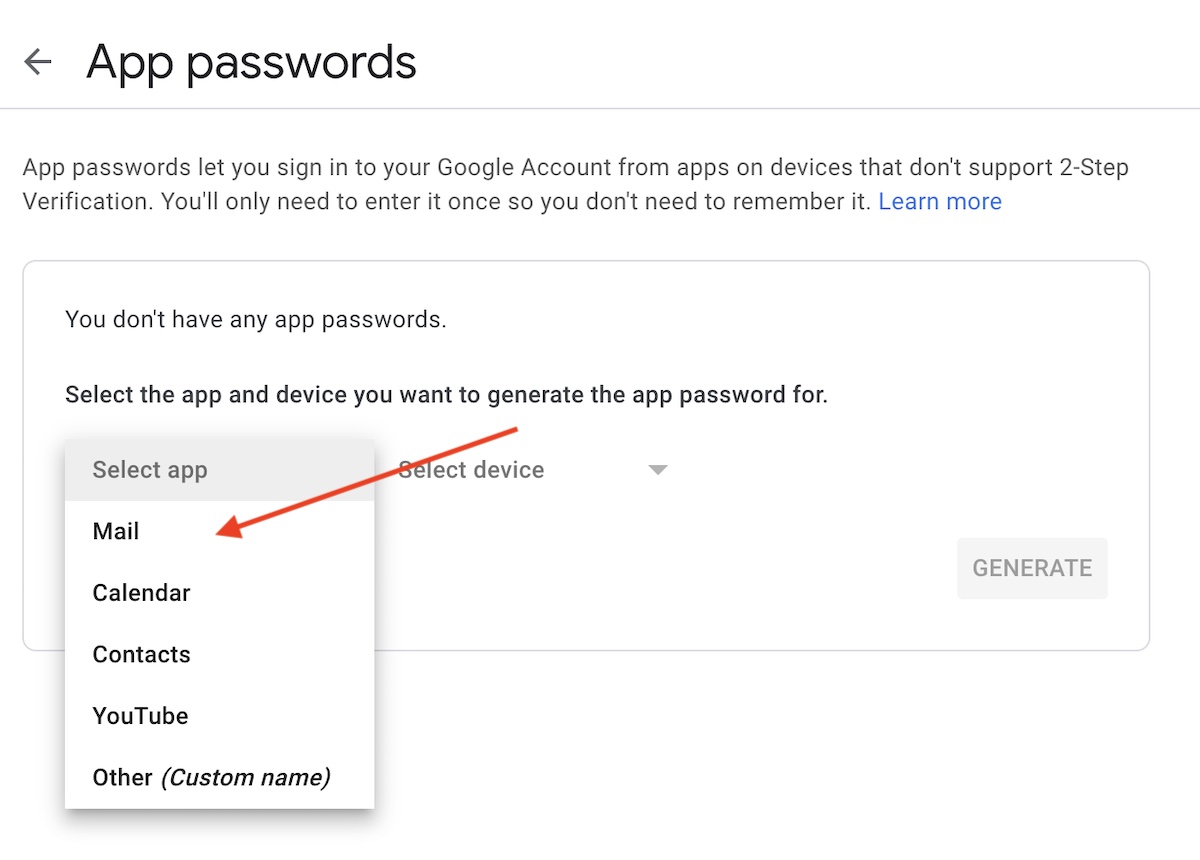Click the App passwords page heading
1200x860 pixels.
pos(251,62)
